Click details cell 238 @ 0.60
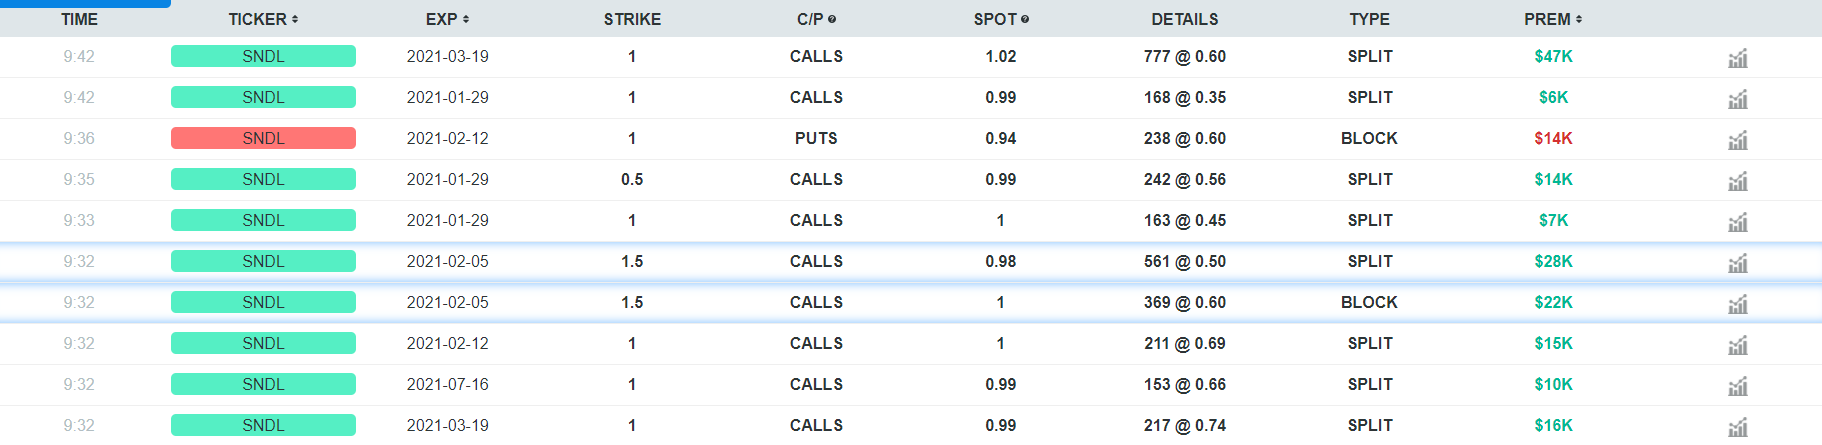Image resolution: width=1822 pixels, height=445 pixels. tap(1185, 138)
